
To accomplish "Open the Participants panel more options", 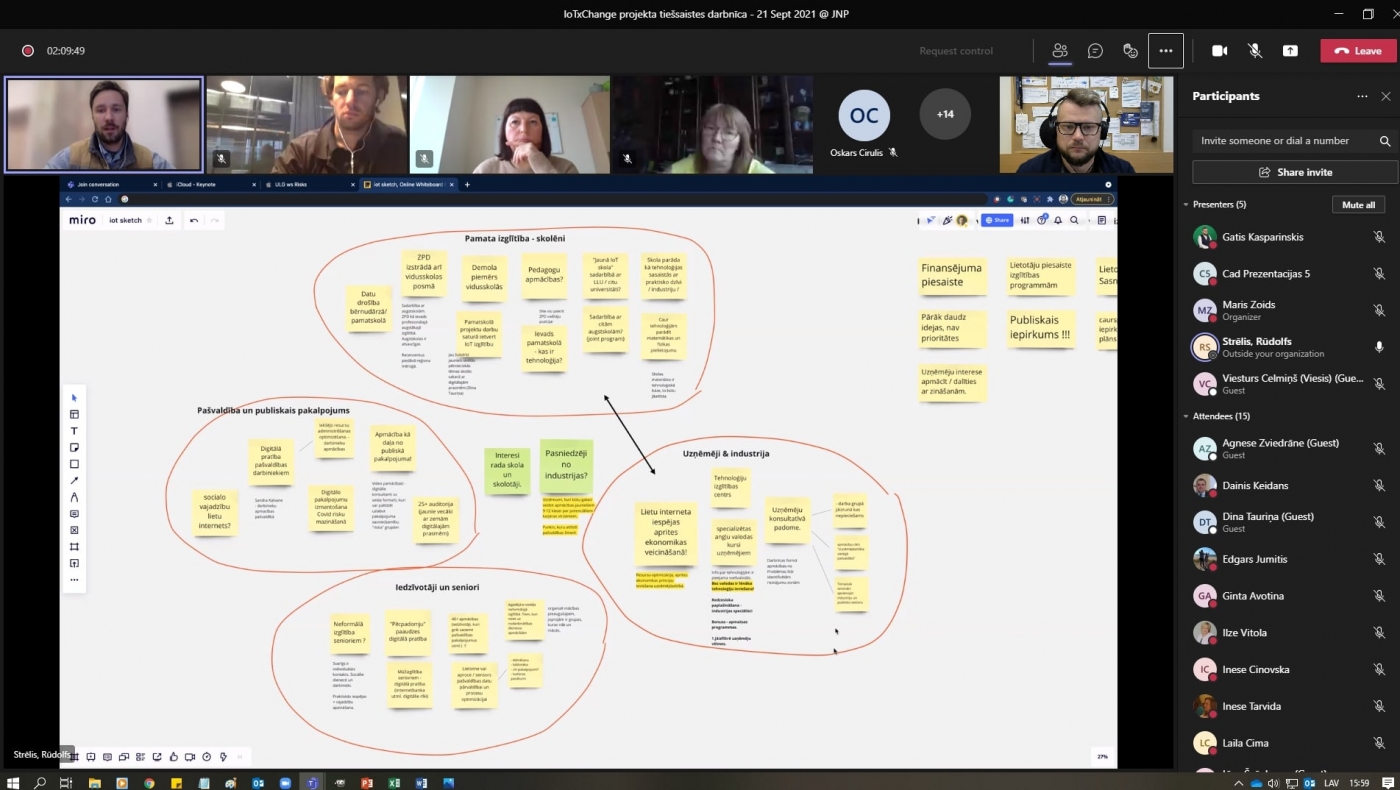I will (x=1362, y=96).
